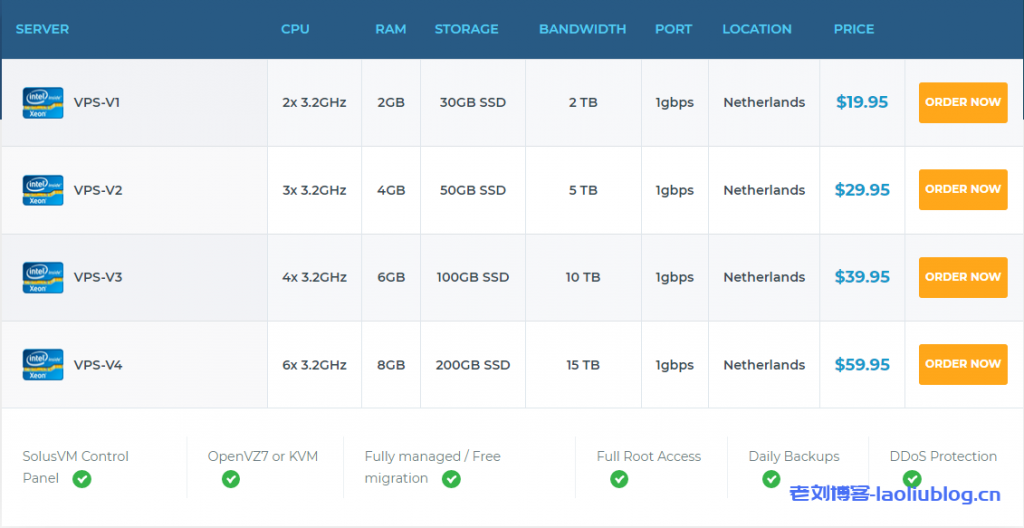Click green checkmark under DDoS Protection

(x=912, y=479)
